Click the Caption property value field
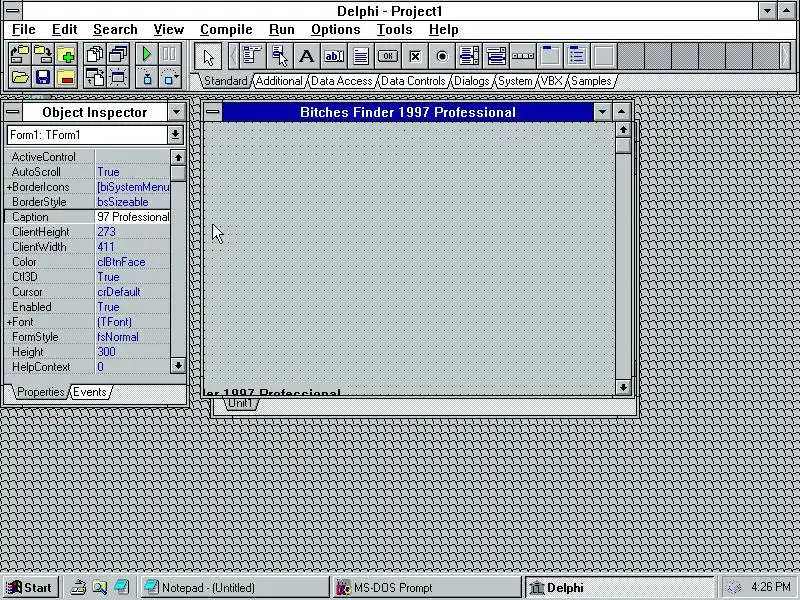Image resolution: width=800 pixels, height=600 pixels. click(133, 217)
